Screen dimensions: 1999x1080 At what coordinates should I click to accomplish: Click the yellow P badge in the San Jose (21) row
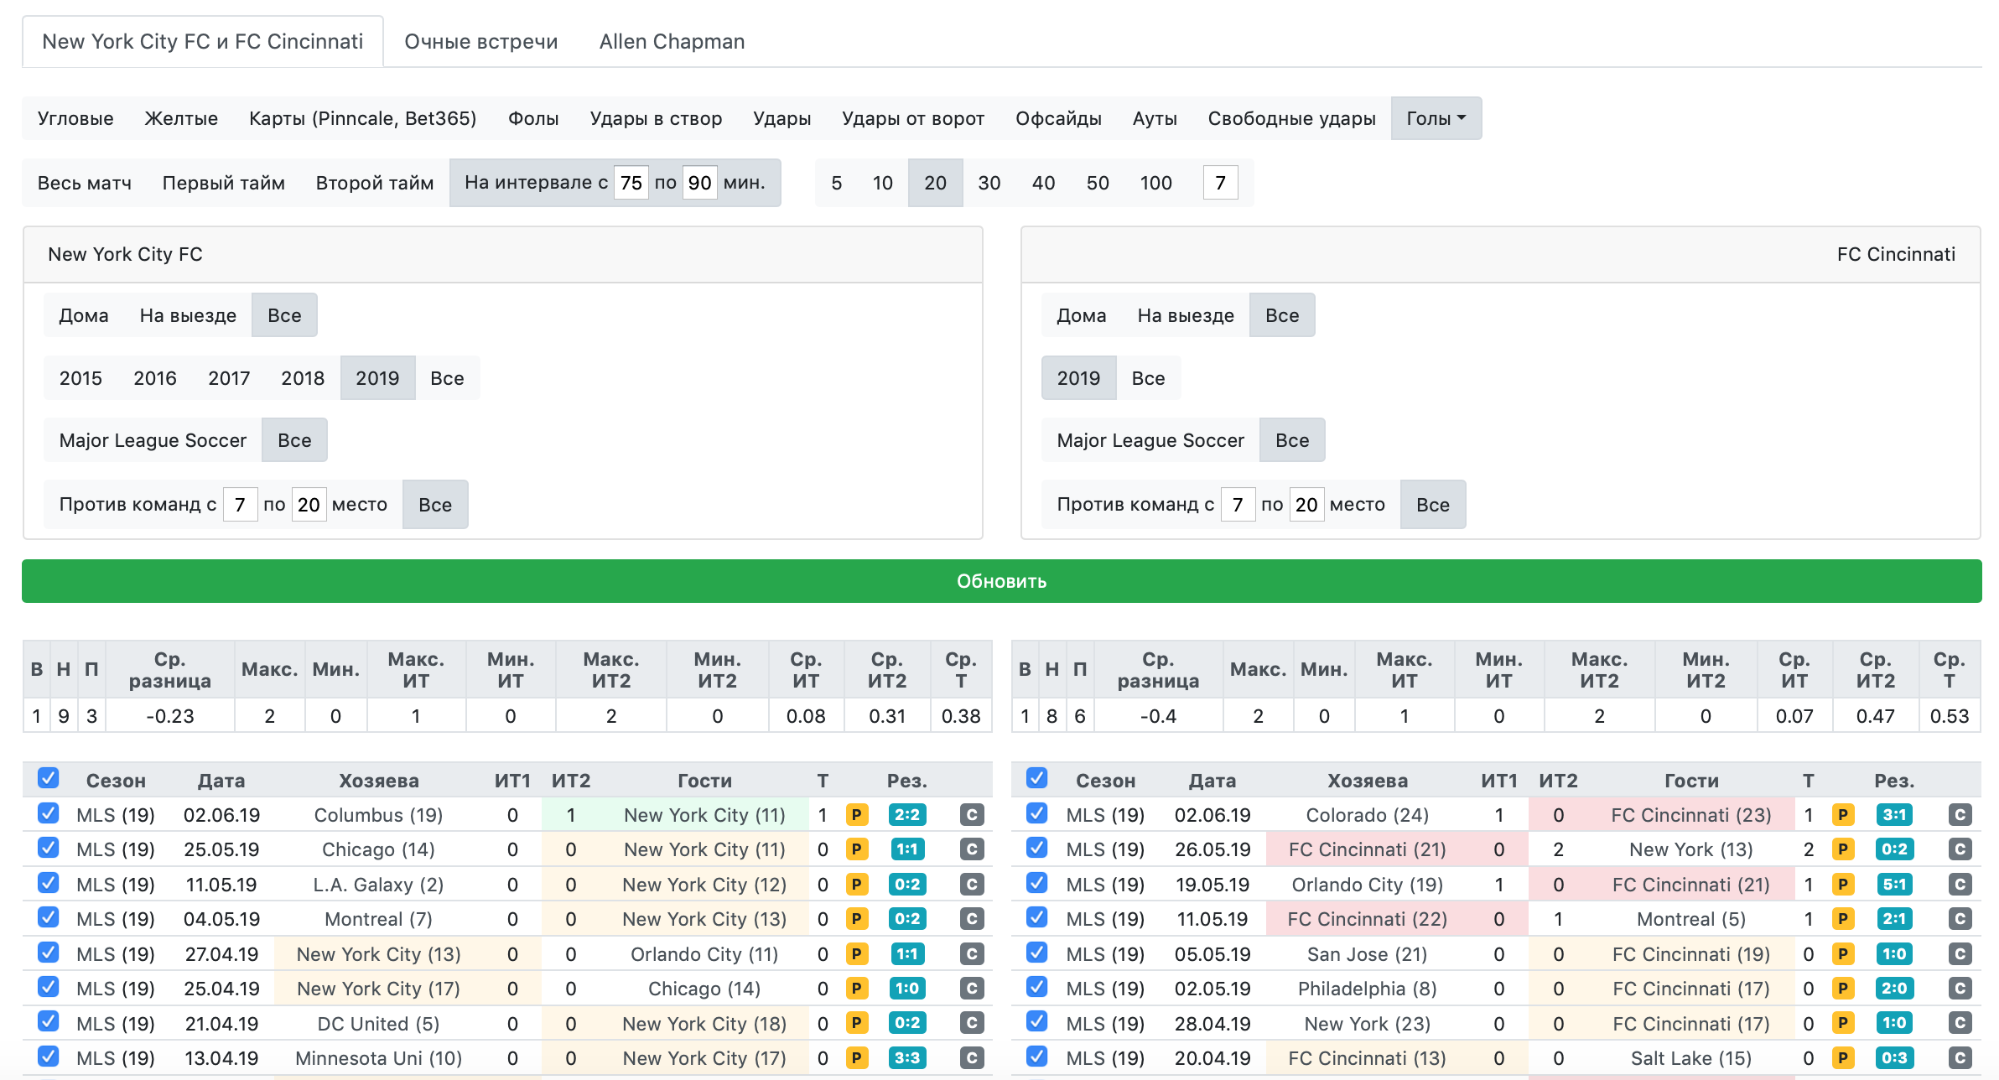[x=1842, y=954]
